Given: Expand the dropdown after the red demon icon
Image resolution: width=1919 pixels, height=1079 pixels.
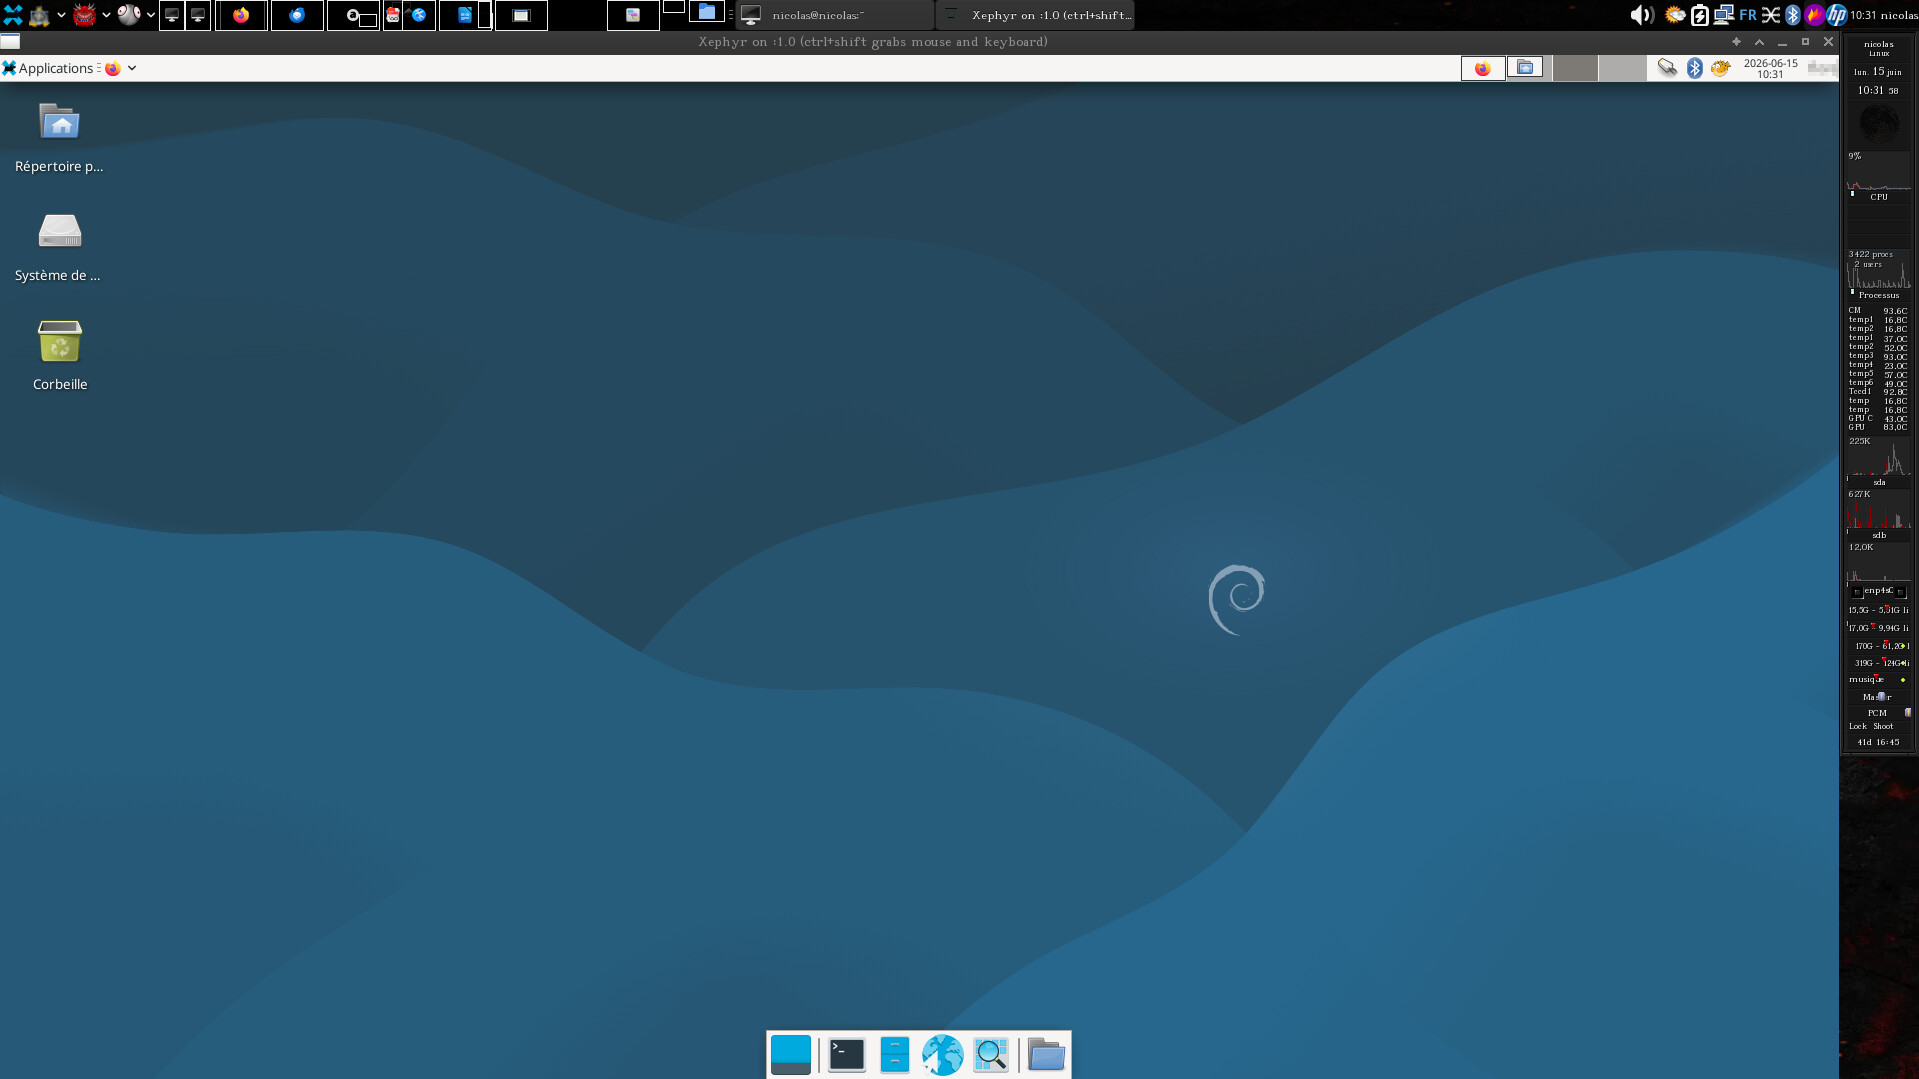Looking at the screenshot, I should pyautogui.click(x=106, y=15).
